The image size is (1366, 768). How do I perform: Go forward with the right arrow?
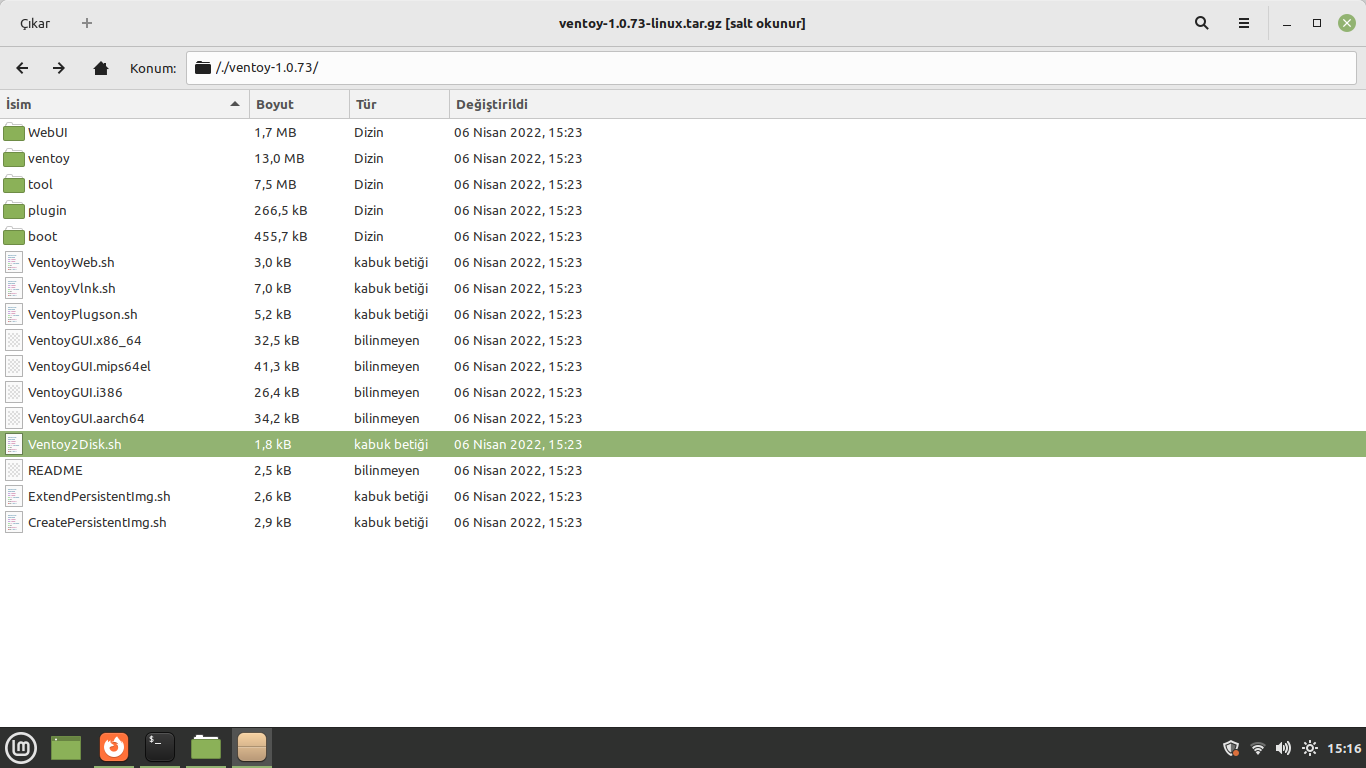(59, 68)
